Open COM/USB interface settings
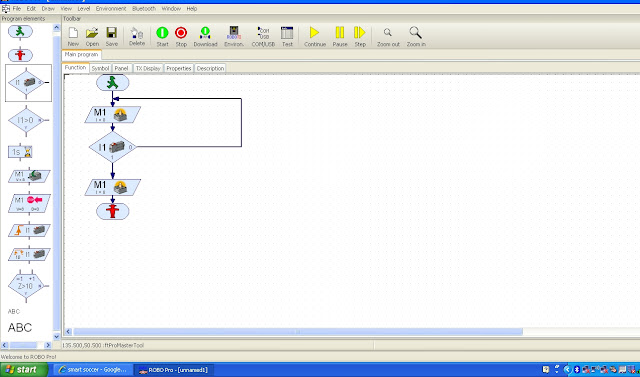 click(x=263, y=36)
